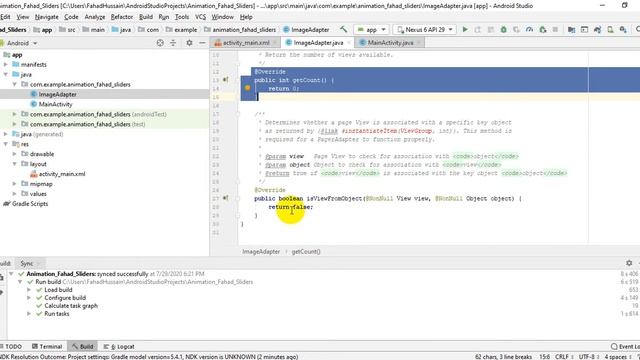Viewport: 640px width, 360px height.
Task: Open the Event Log
Action: click(625, 347)
